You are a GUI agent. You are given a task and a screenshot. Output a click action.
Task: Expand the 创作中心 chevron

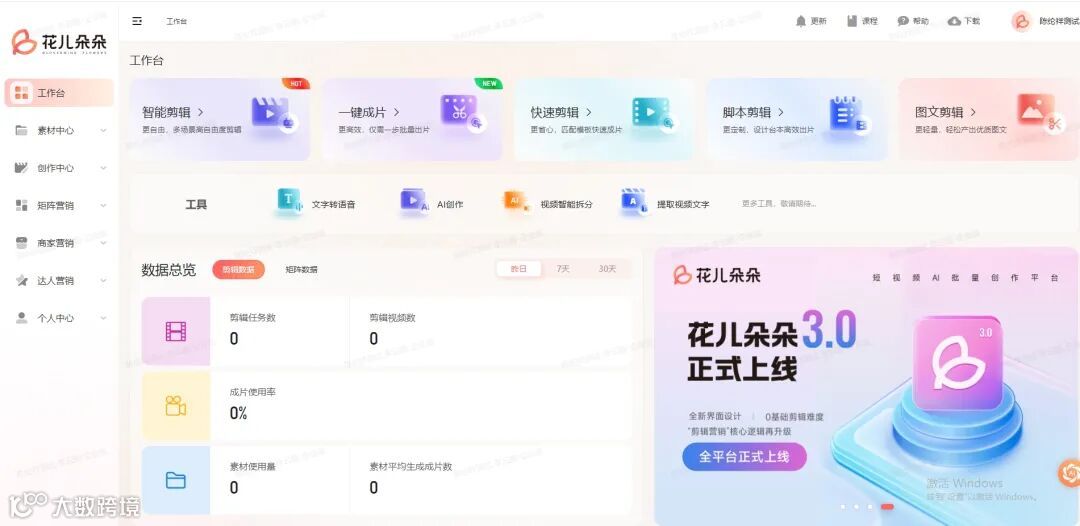point(103,167)
